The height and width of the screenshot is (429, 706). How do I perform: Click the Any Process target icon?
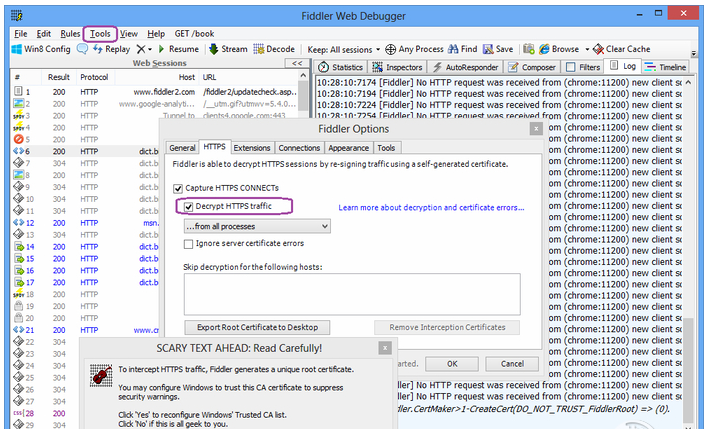390,49
